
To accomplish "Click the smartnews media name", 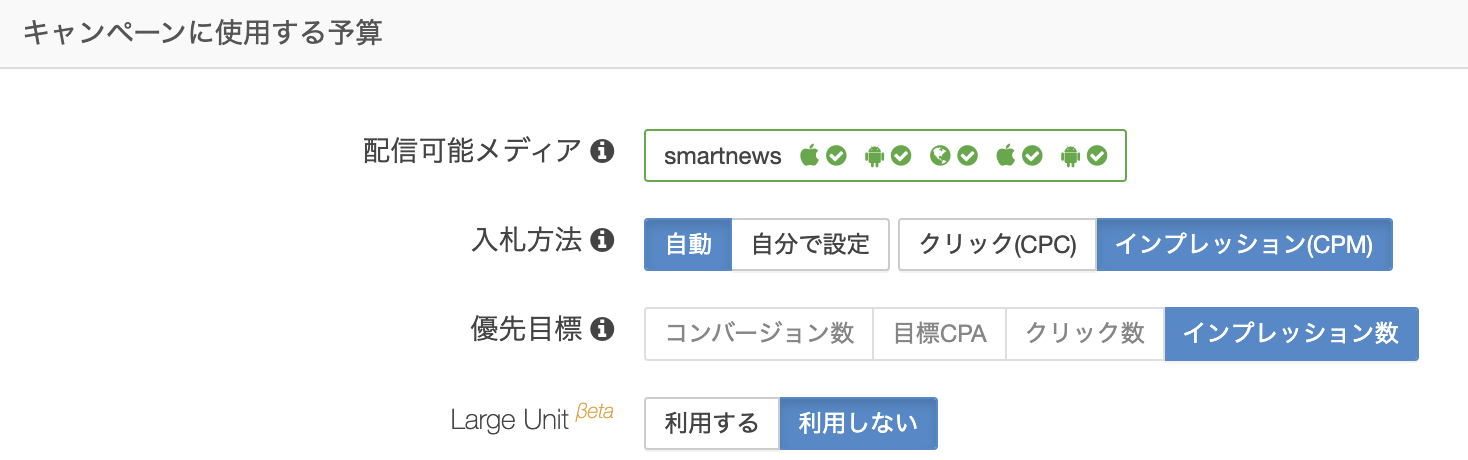I will click(x=722, y=156).
